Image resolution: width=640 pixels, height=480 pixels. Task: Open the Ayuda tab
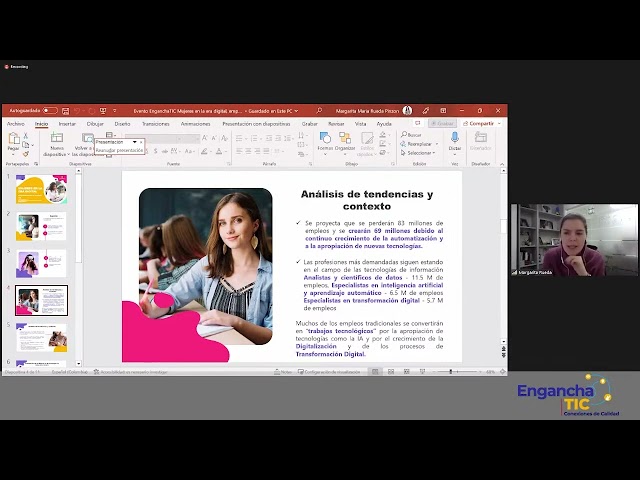pyautogui.click(x=384, y=124)
